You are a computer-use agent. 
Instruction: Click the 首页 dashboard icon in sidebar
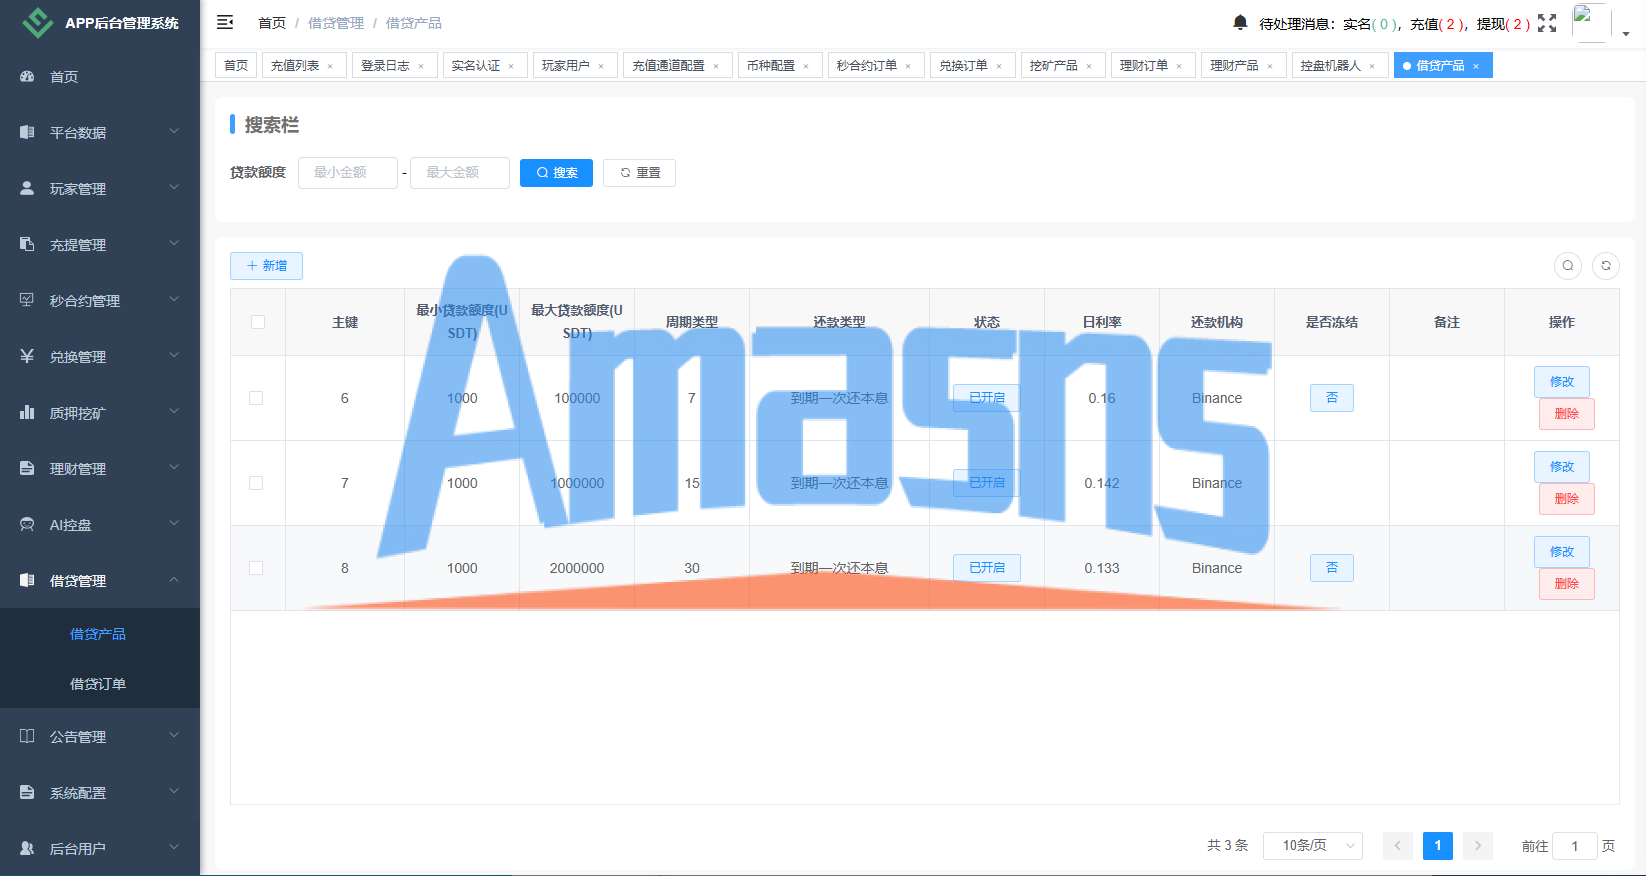pyautogui.click(x=27, y=76)
